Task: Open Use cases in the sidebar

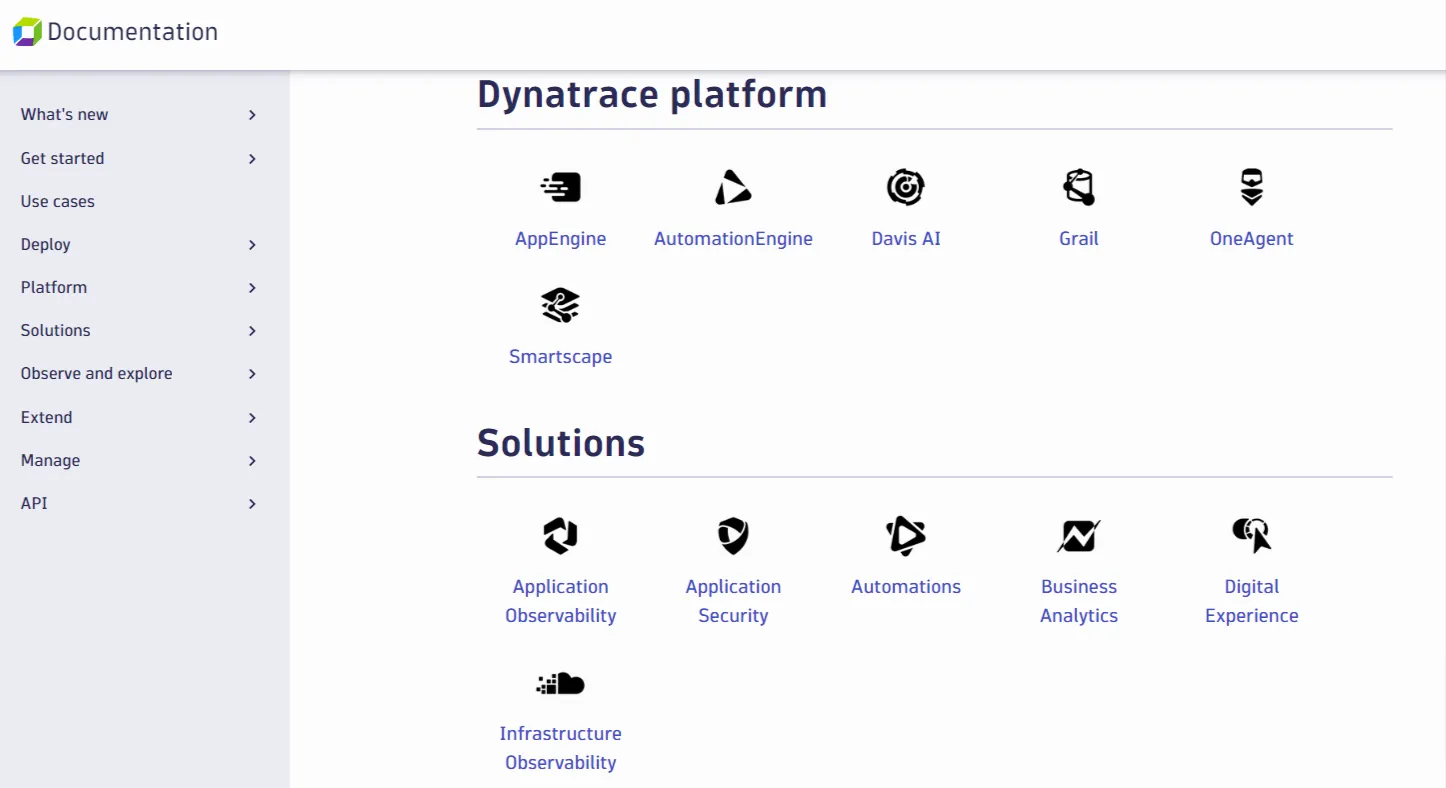Action: 58,201
